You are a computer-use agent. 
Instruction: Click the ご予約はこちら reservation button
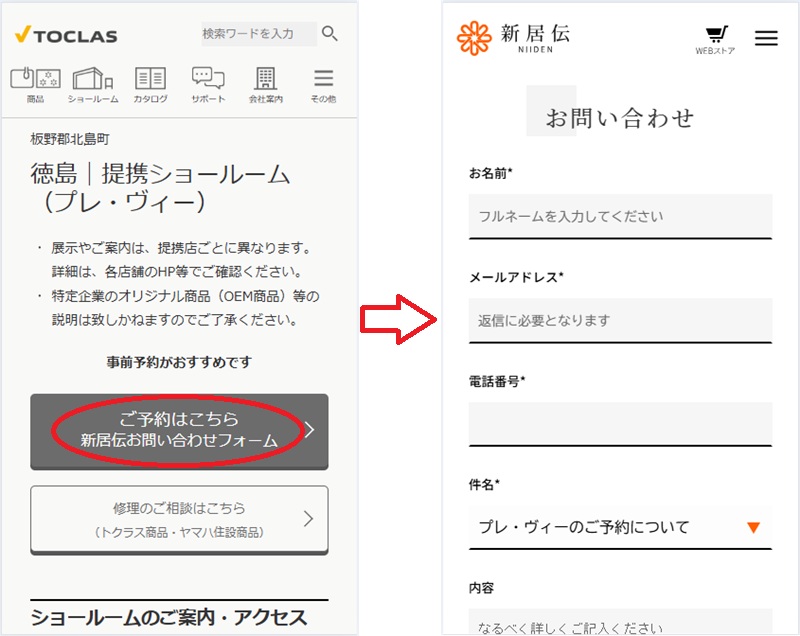pyautogui.click(x=179, y=431)
